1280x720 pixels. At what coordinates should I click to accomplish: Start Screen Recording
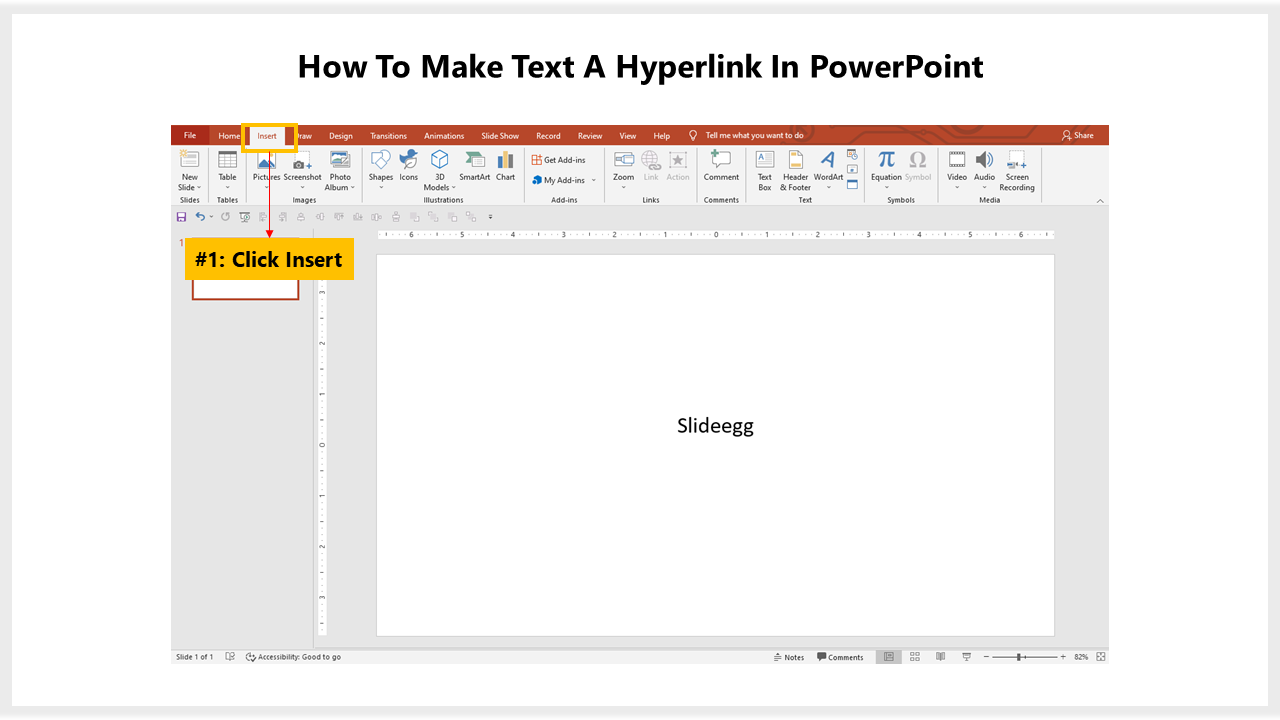coord(1017,171)
